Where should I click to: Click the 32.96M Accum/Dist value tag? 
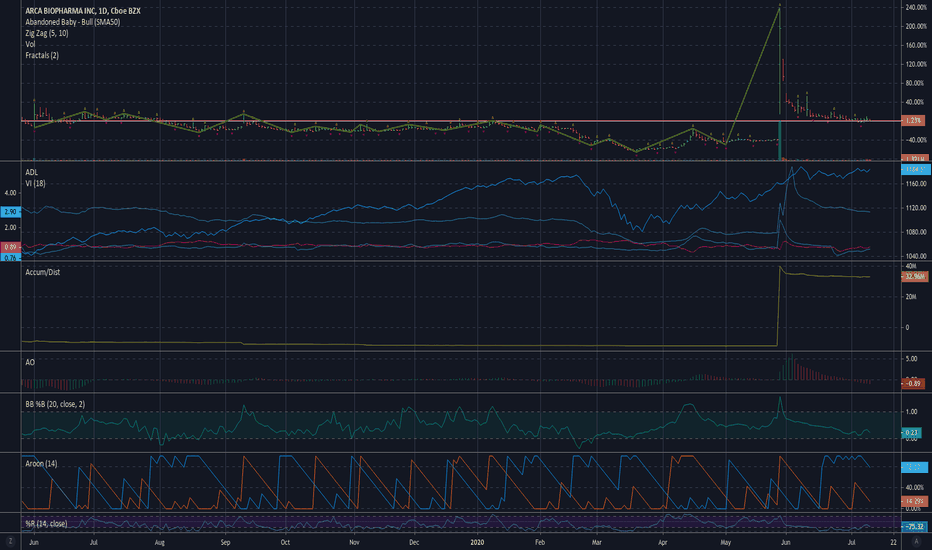[914, 276]
